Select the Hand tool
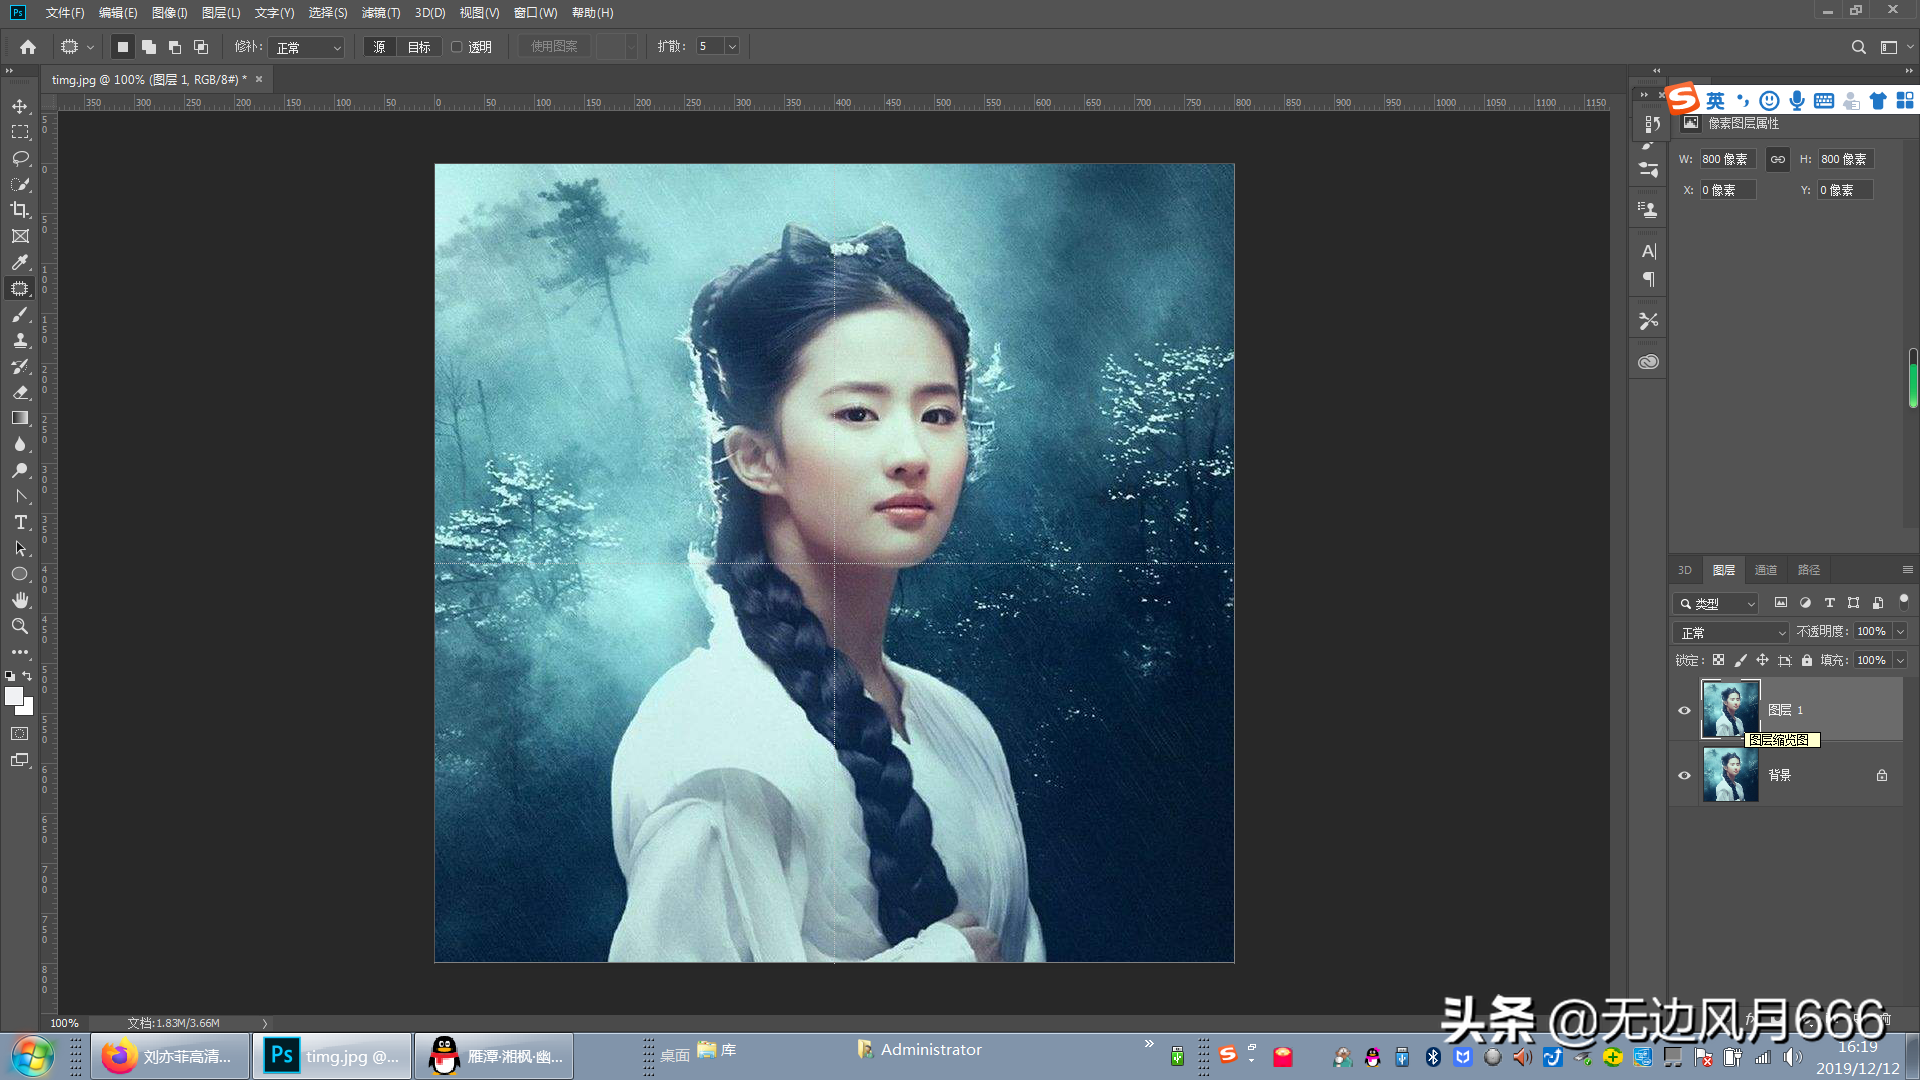 pyautogui.click(x=20, y=600)
